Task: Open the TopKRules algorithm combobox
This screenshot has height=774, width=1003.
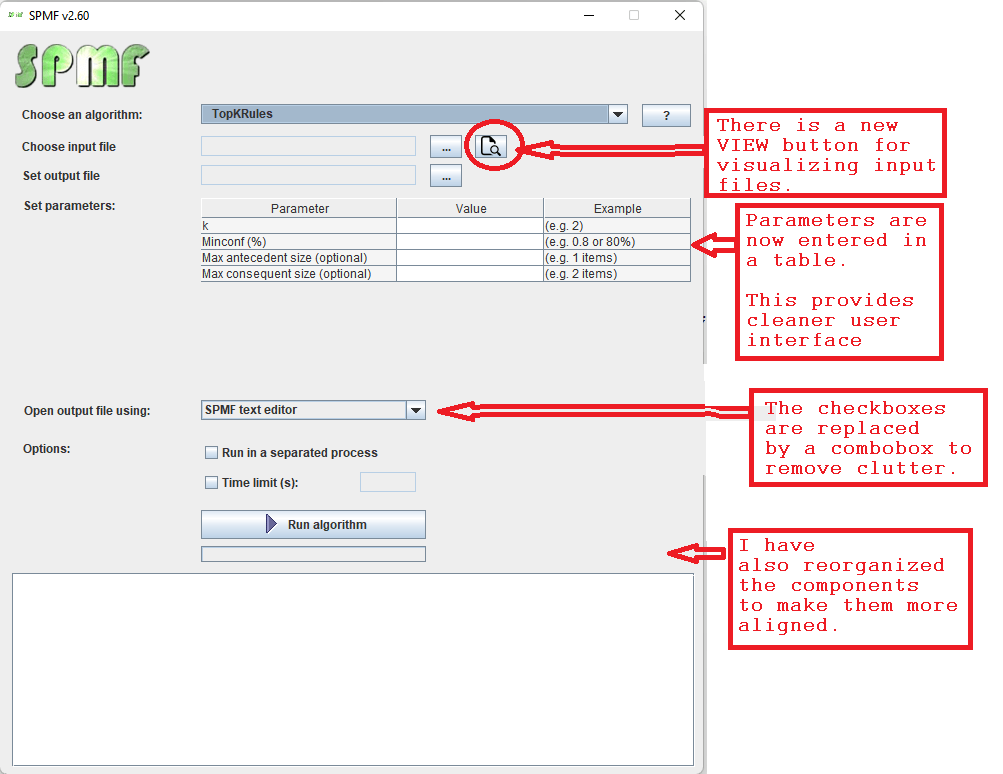Action: pyautogui.click(x=414, y=115)
